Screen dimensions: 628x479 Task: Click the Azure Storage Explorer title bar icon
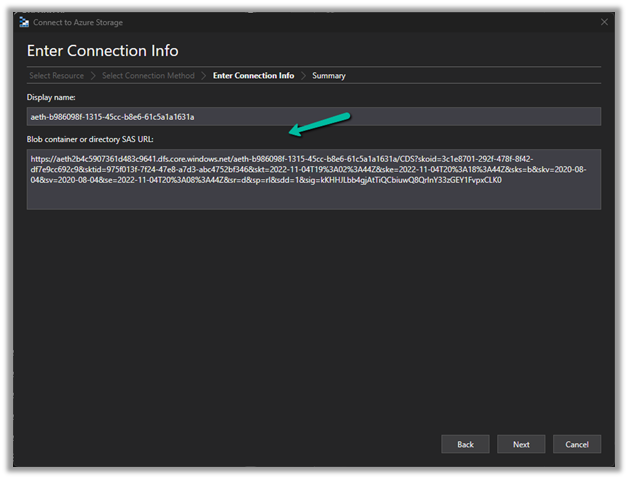click(x=24, y=22)
